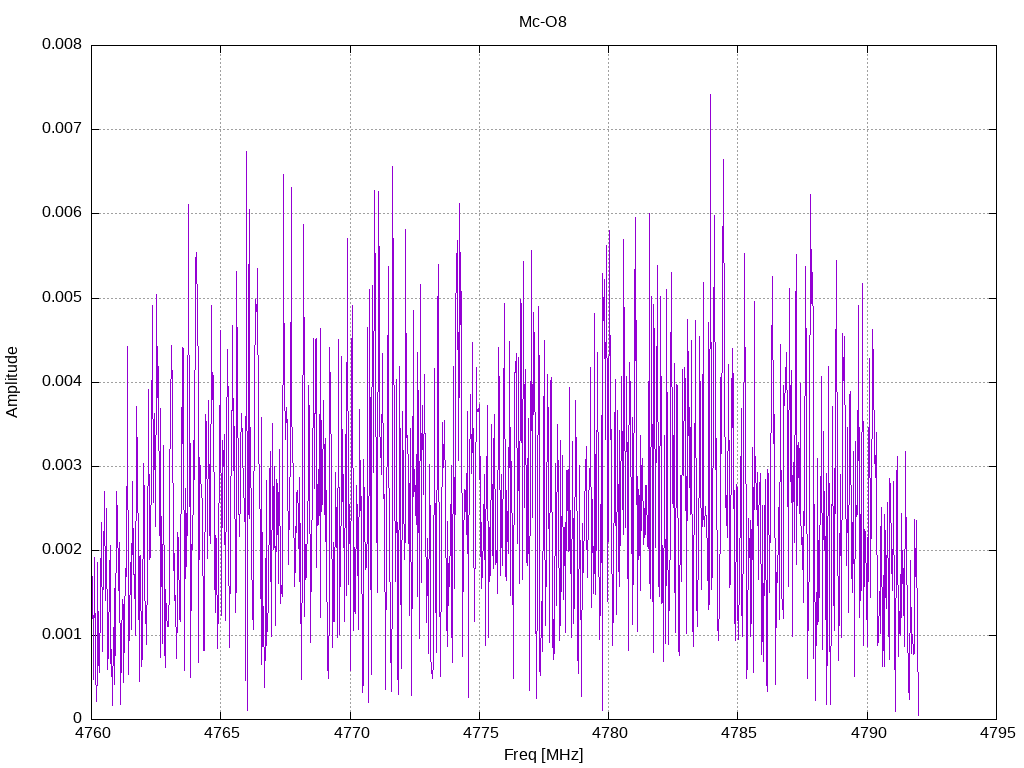This screenshot has height=768, width=1024.
Task: Click the 0.001 y-axis tick label
Action: click(x=62, y=634)
